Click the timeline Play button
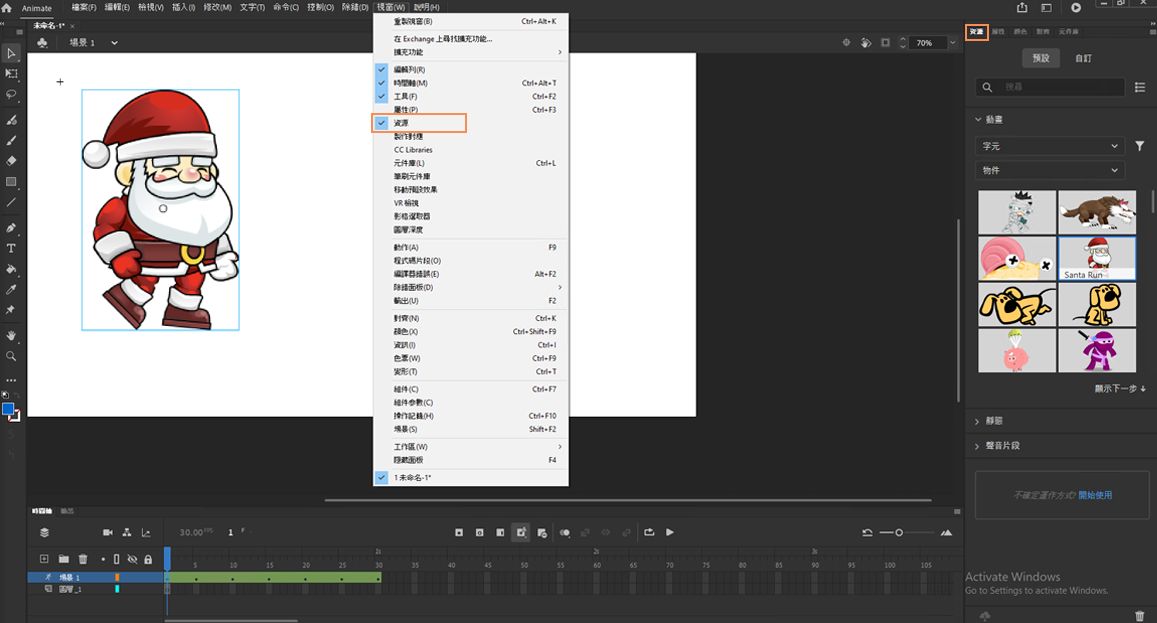Image resolution: width=1157 pixels, height=623 pixels. (x=670, y=532)
